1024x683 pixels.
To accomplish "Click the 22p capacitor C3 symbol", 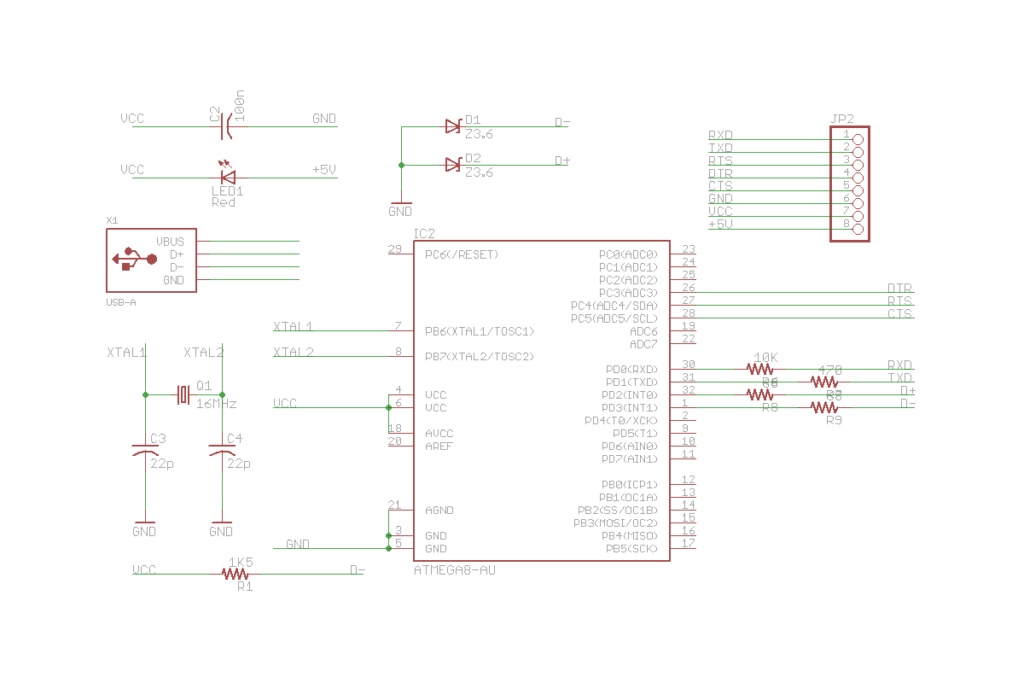I will (x=143, y=450).
